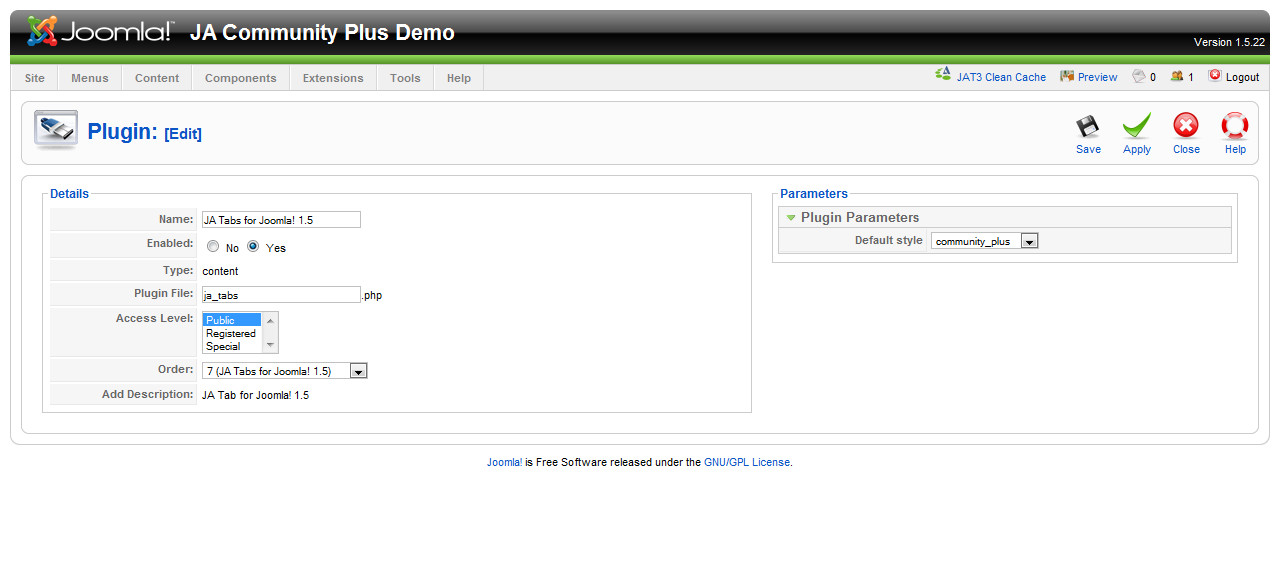1278x577 pixels.
Task: Click the Apply green checkmark icon
Action: (1137, 127)
